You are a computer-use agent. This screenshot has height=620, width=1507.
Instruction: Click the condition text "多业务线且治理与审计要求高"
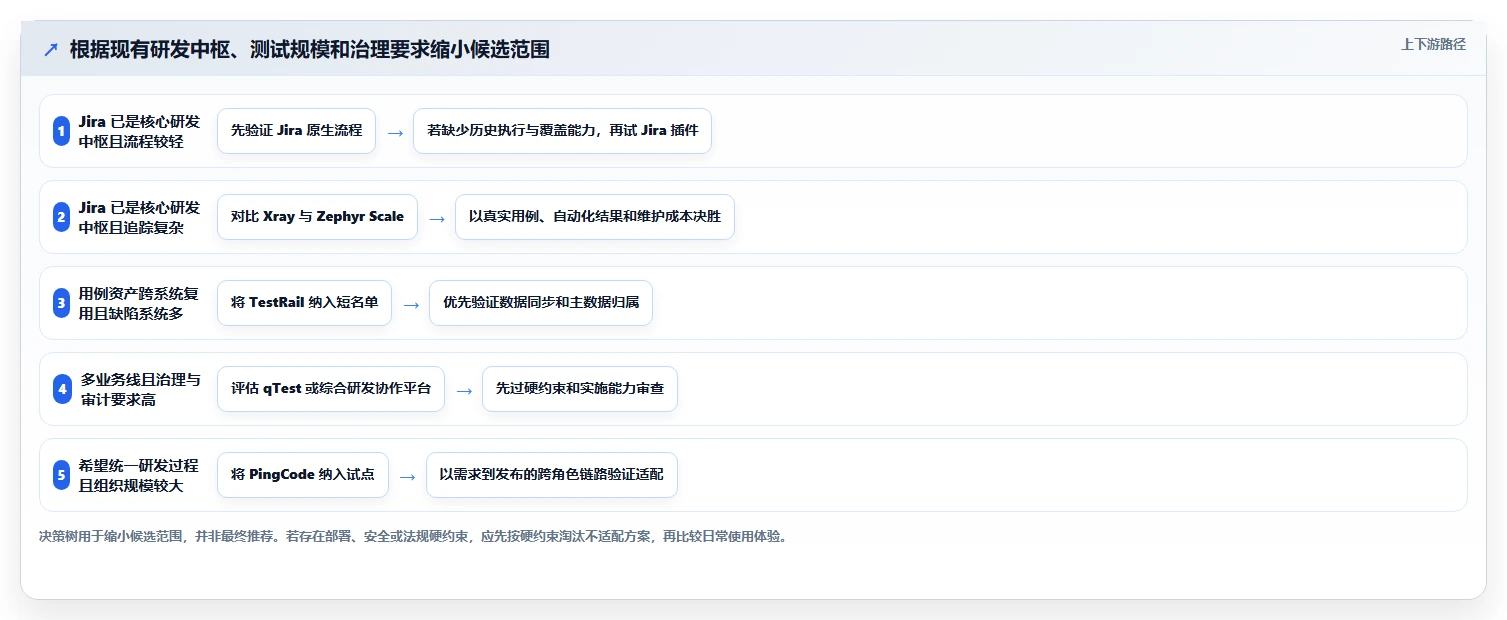click(x=140, y=389)
